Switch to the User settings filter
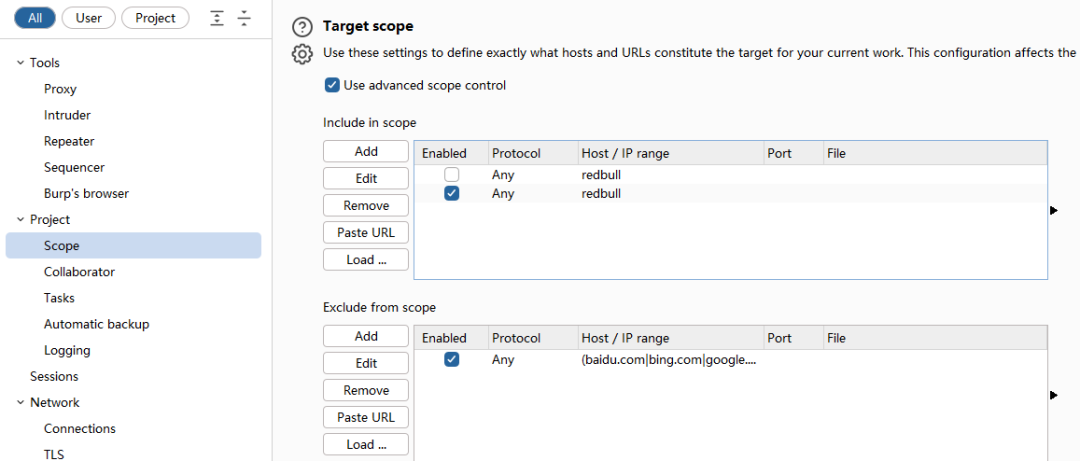Viewport: 1080px width, 461px height. point(88,18)
